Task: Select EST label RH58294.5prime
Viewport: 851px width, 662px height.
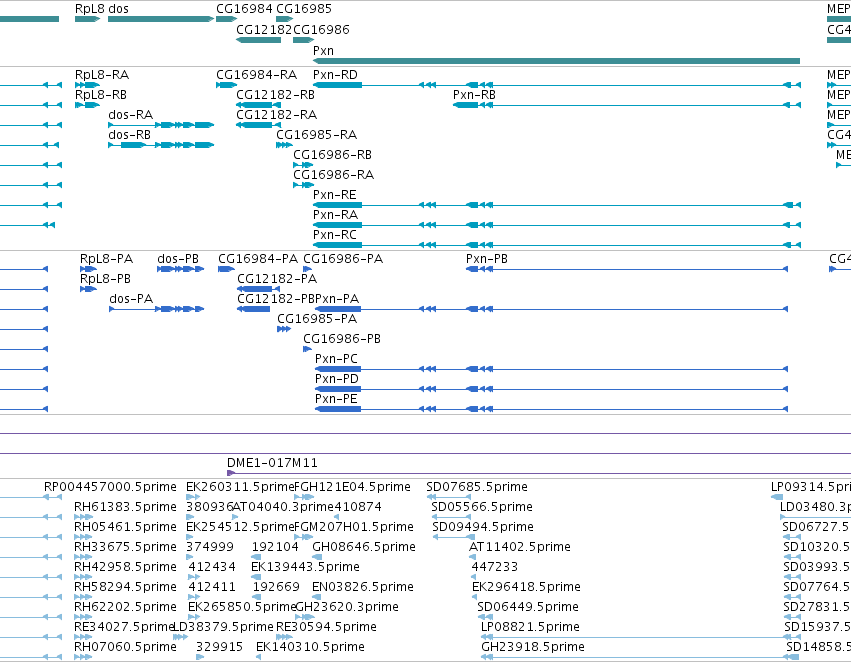Action: coord(125,587)
